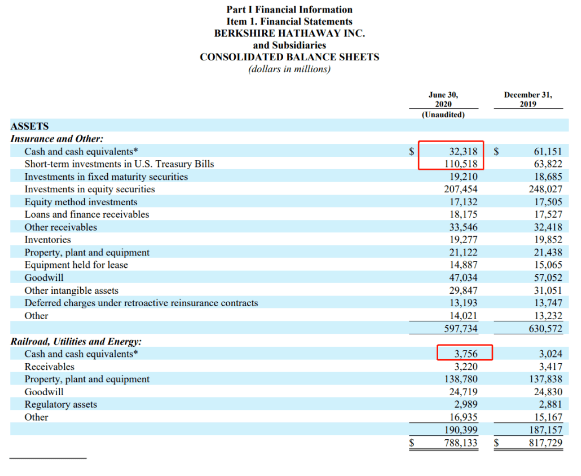Viewport: 581px width, 476px height.
Task: Click the June 30, 2020 column header
Action: (x=443, y=100)
